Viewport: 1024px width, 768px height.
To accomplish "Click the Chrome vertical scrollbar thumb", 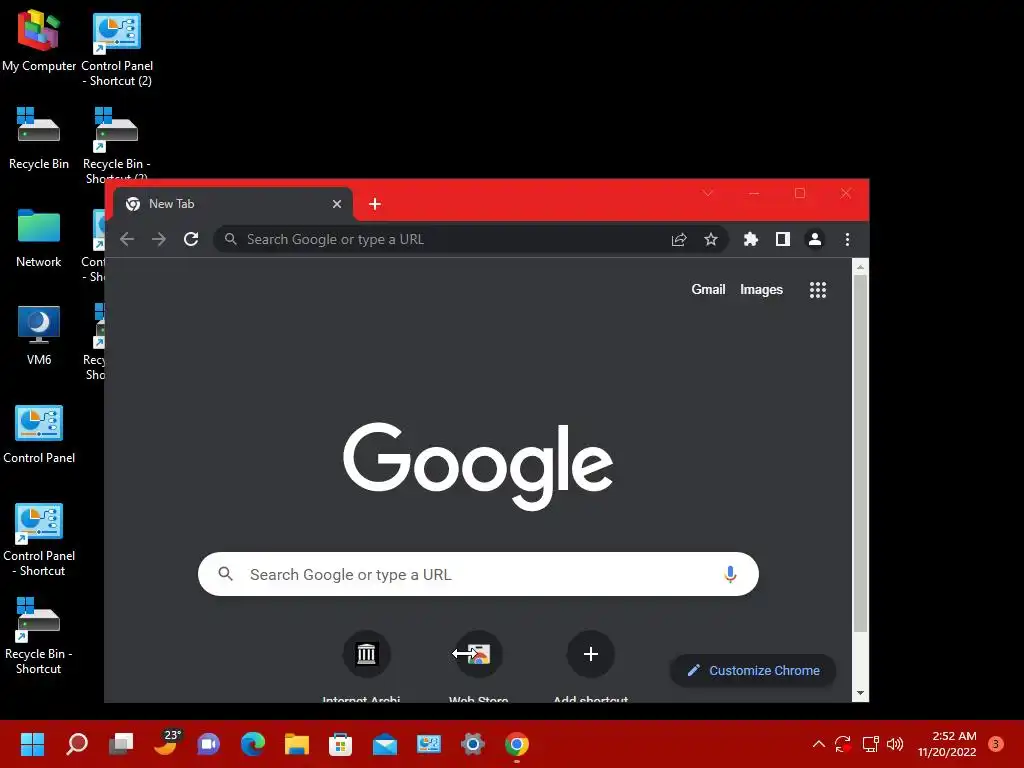I will [861, 454].
